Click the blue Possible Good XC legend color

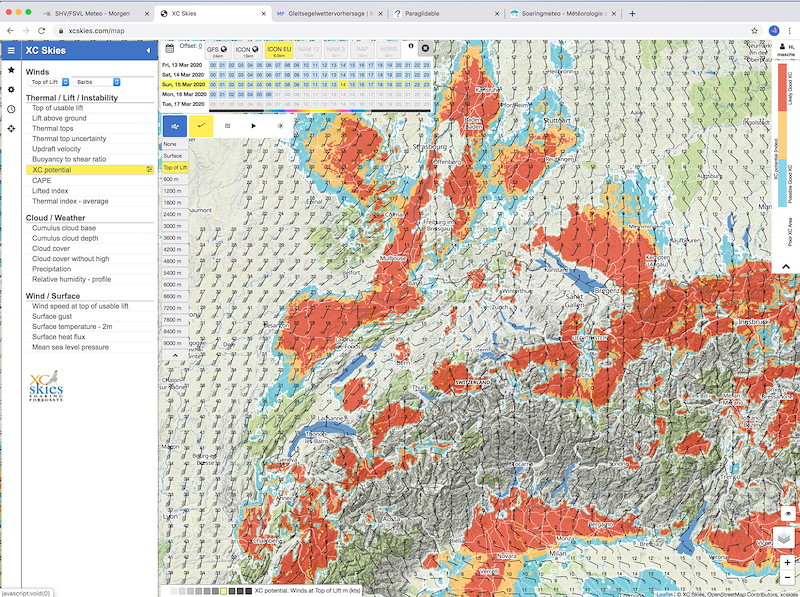click(x=782, y=182)
